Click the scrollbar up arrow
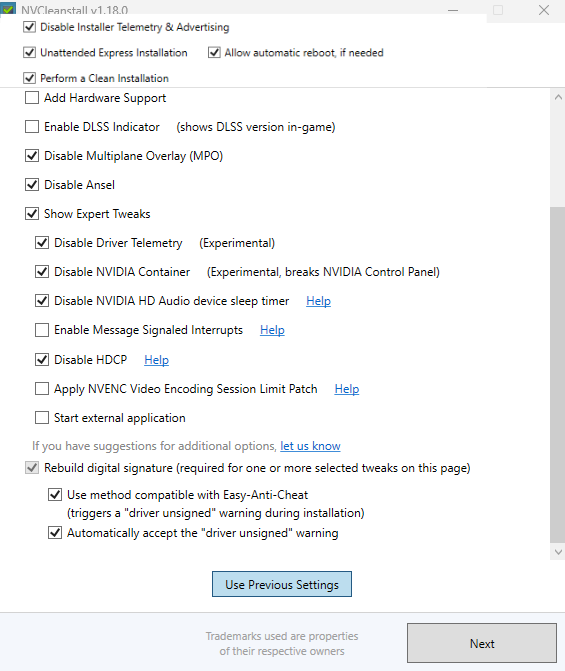Viewport: 565px width, 671px height. click(x=558, y=97)
